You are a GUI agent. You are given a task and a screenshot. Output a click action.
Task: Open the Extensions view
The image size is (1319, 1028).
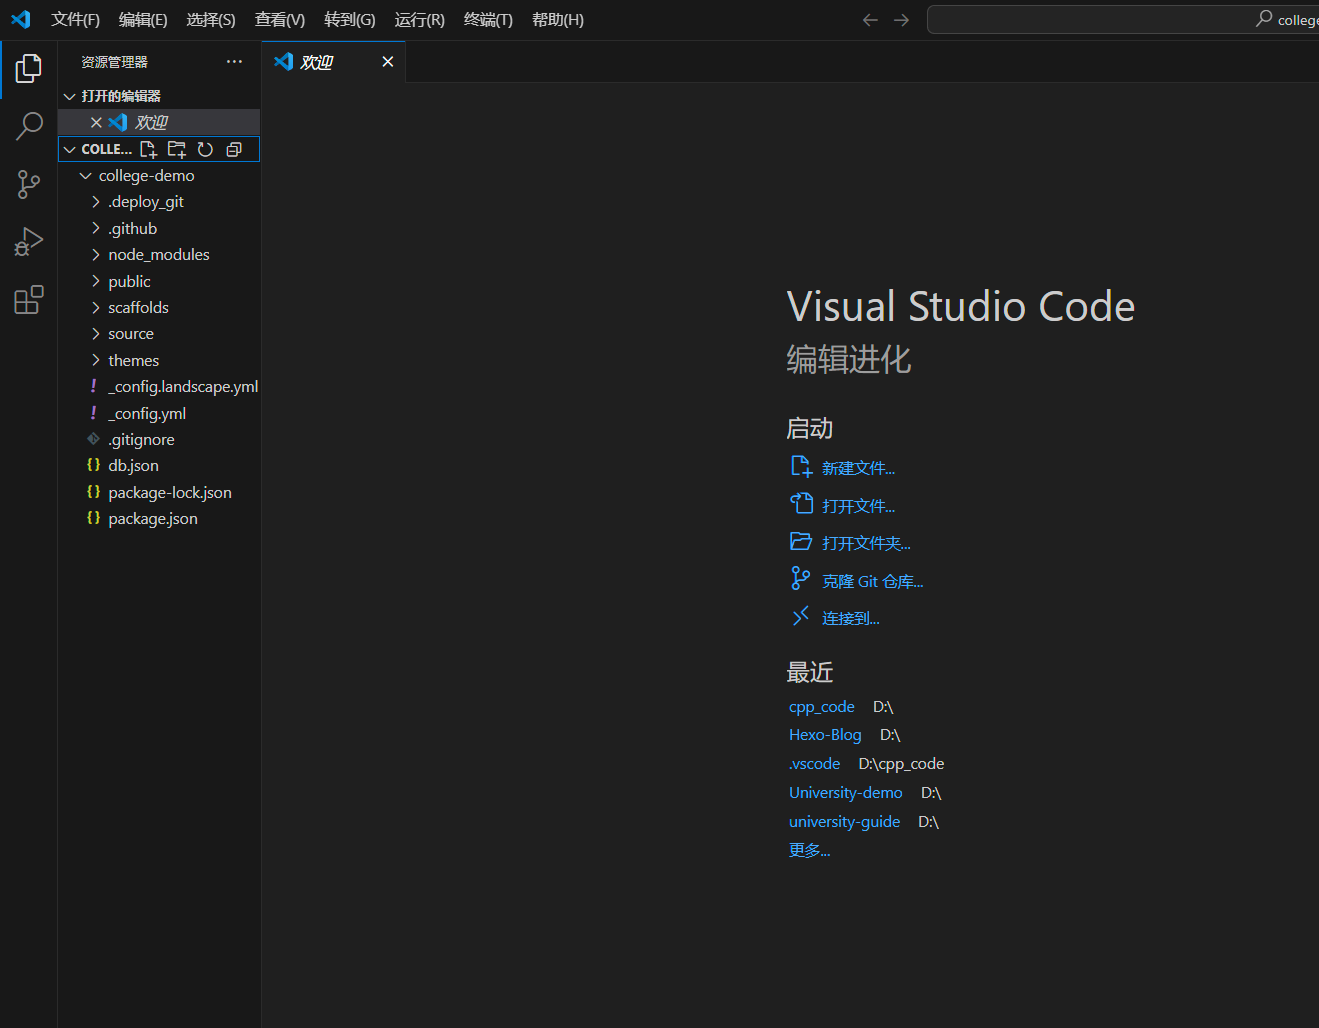[x=29, y=300]
